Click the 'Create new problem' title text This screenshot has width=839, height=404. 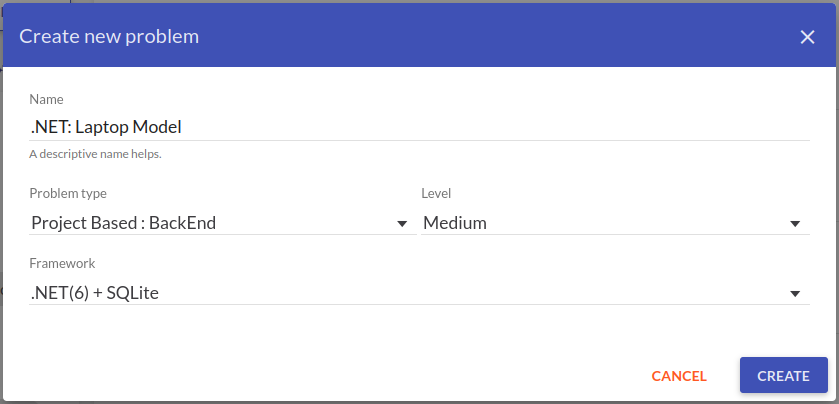(109, 37)
